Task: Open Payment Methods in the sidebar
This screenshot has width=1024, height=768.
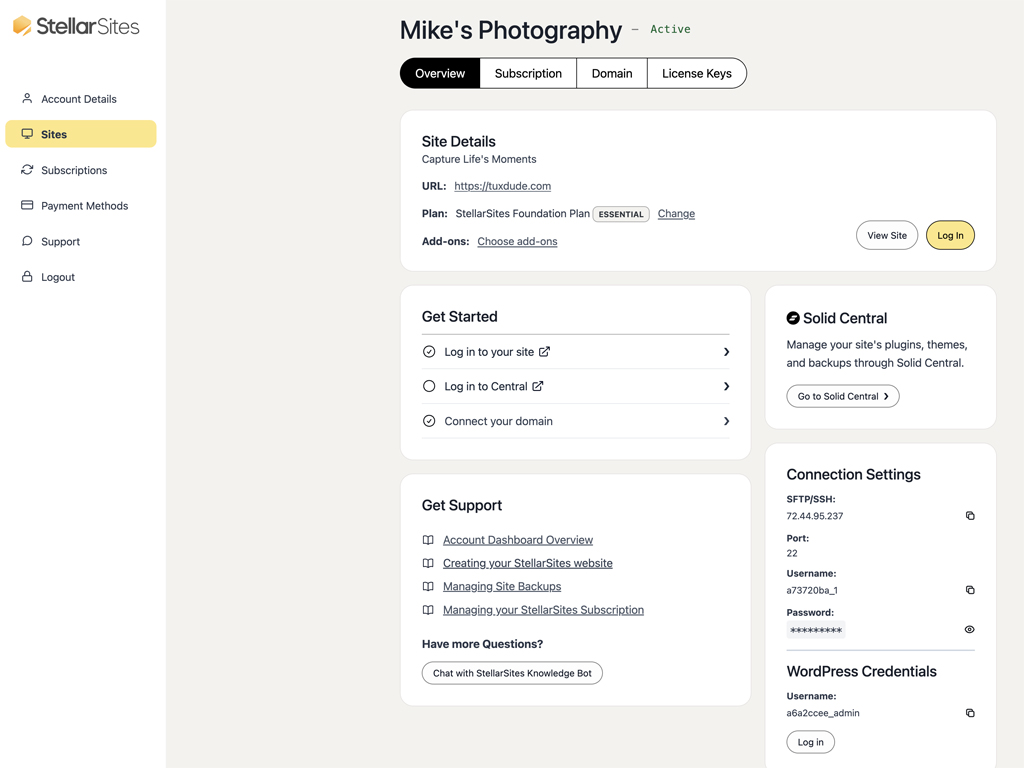Action: click(81, 205)
